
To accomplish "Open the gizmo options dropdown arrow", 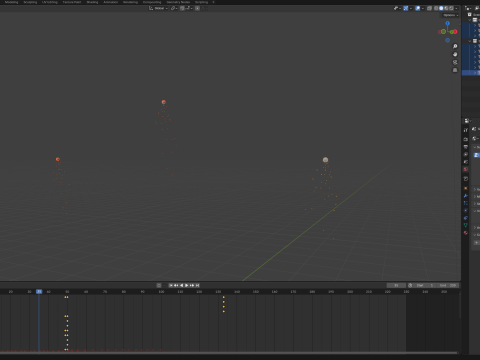I will pyautogui.click(x=411, y=8).
